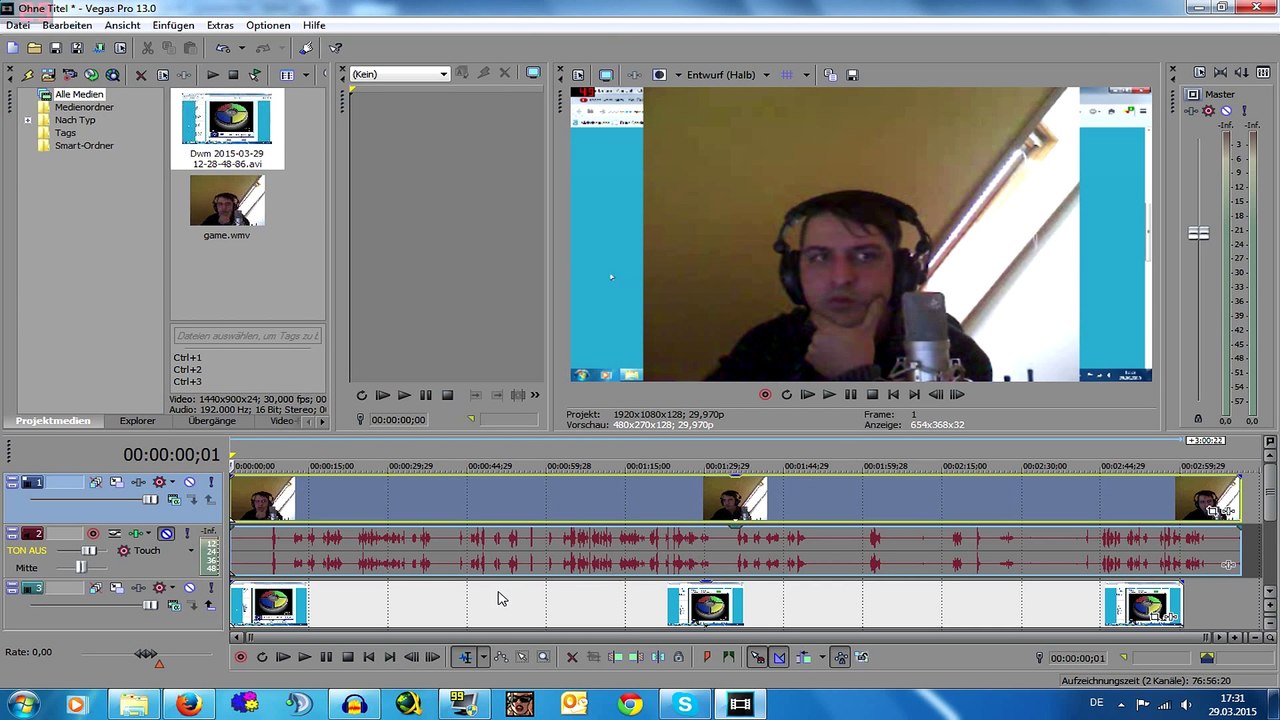The height and width of the screenshot is (720, 1280).
Task: Click the tags input field in Project Media
Action: coord(247,336)
